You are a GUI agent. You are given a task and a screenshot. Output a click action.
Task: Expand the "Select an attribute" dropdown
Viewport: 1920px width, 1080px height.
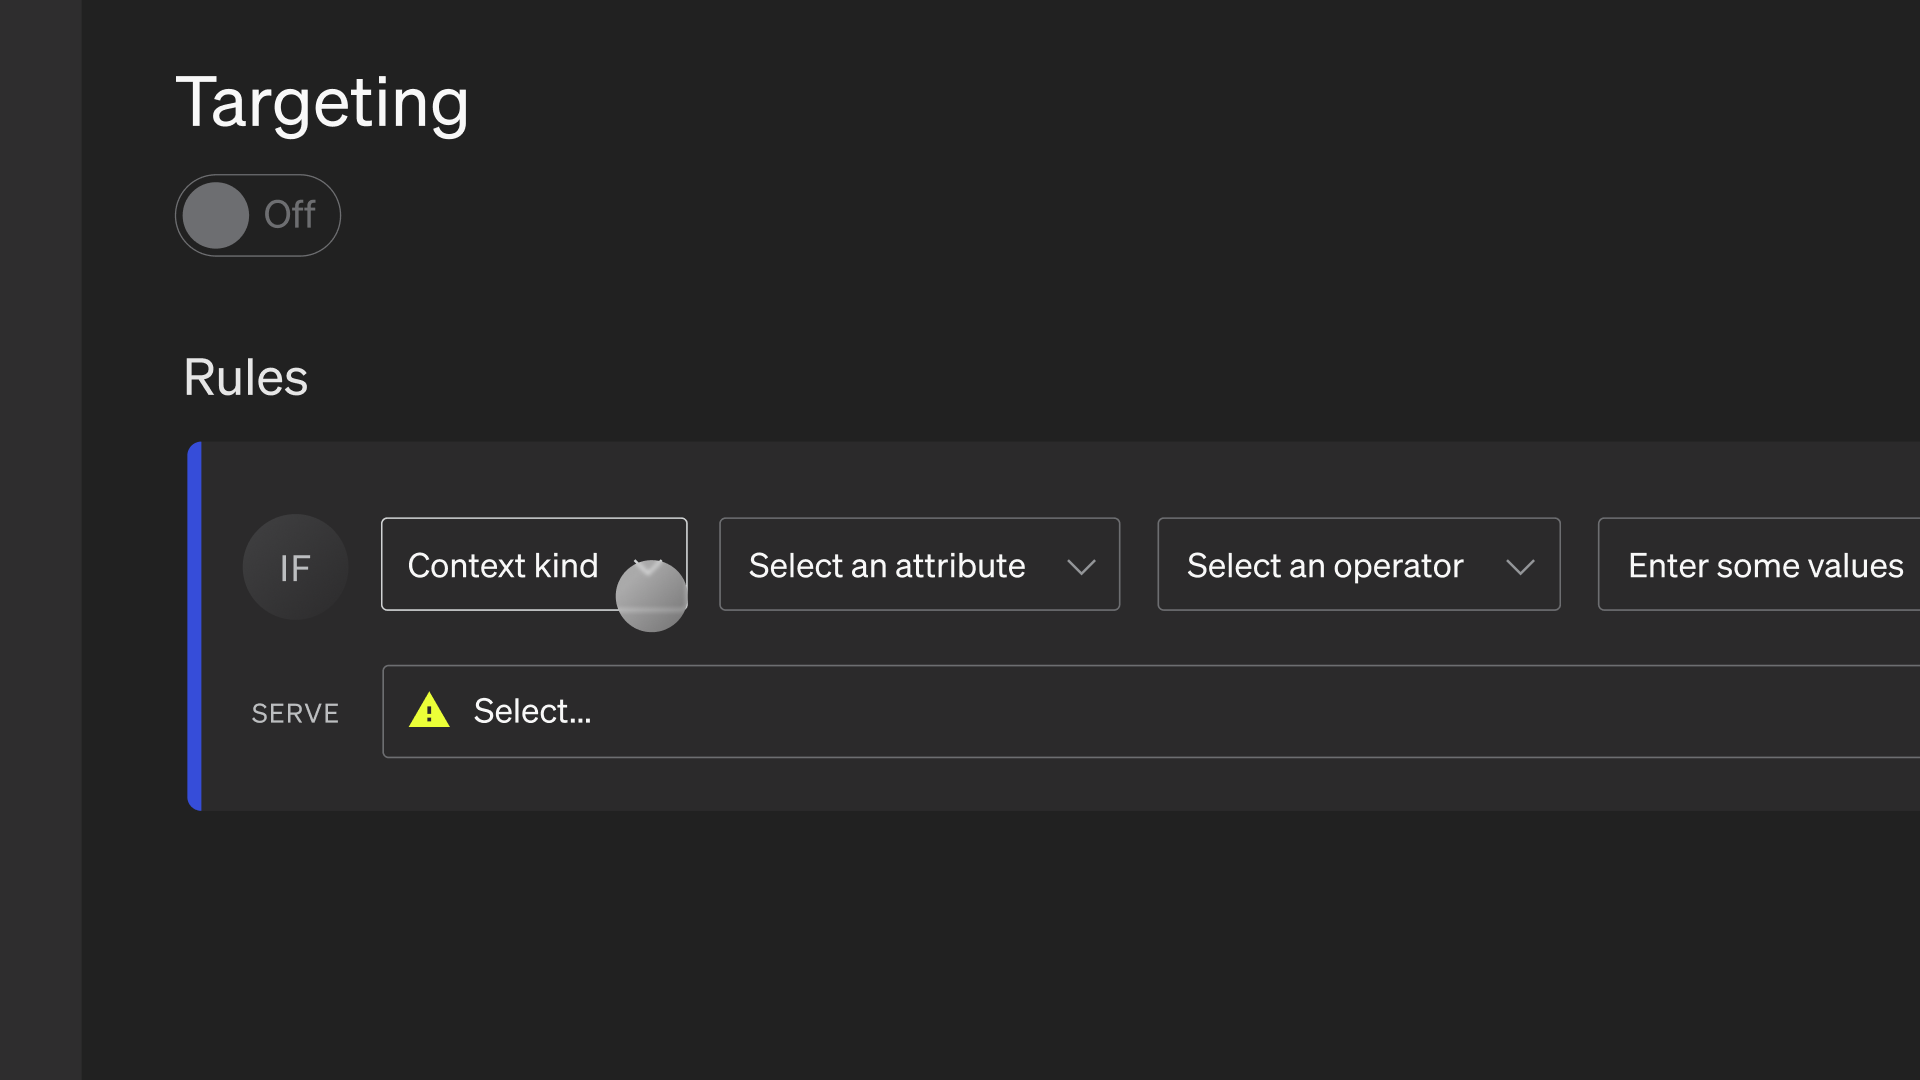[919, 564]
